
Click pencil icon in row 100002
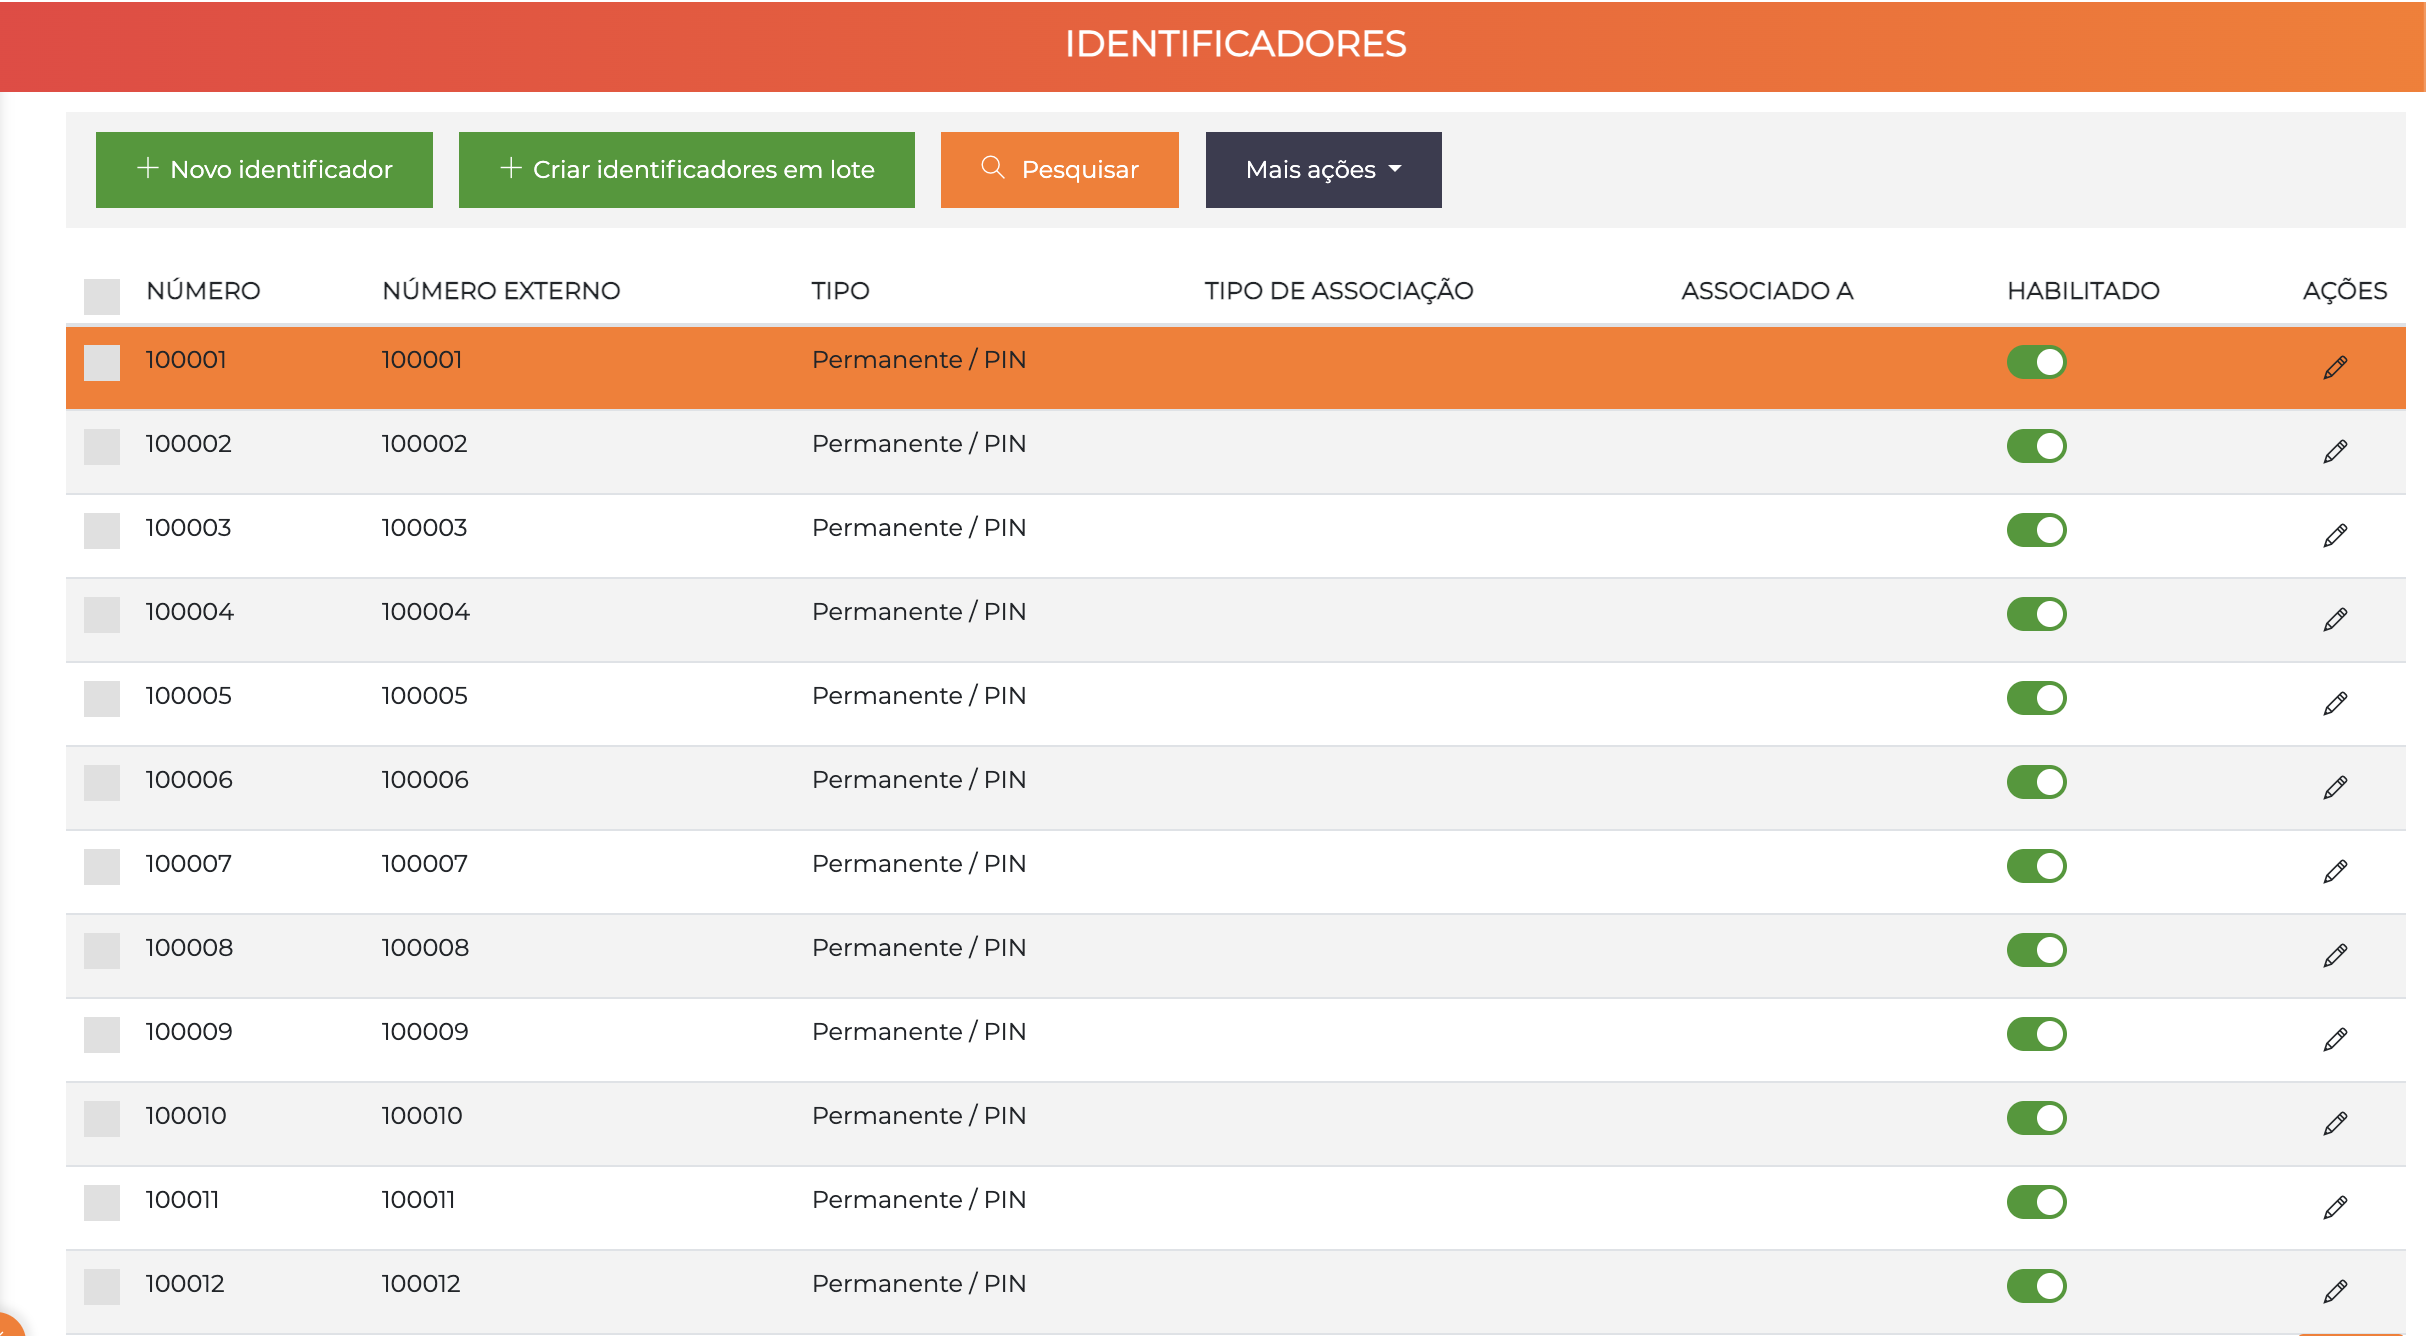coord(2334,451)
